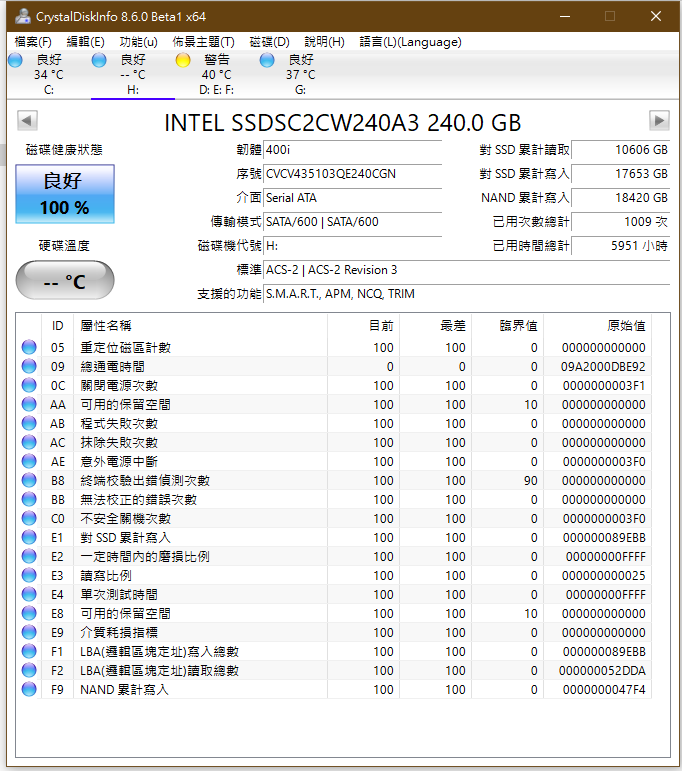The height and width of the screenshot is (771, 682).
Task: Select the 介質耗損指標 attribute name
Action: click(119, 633)
